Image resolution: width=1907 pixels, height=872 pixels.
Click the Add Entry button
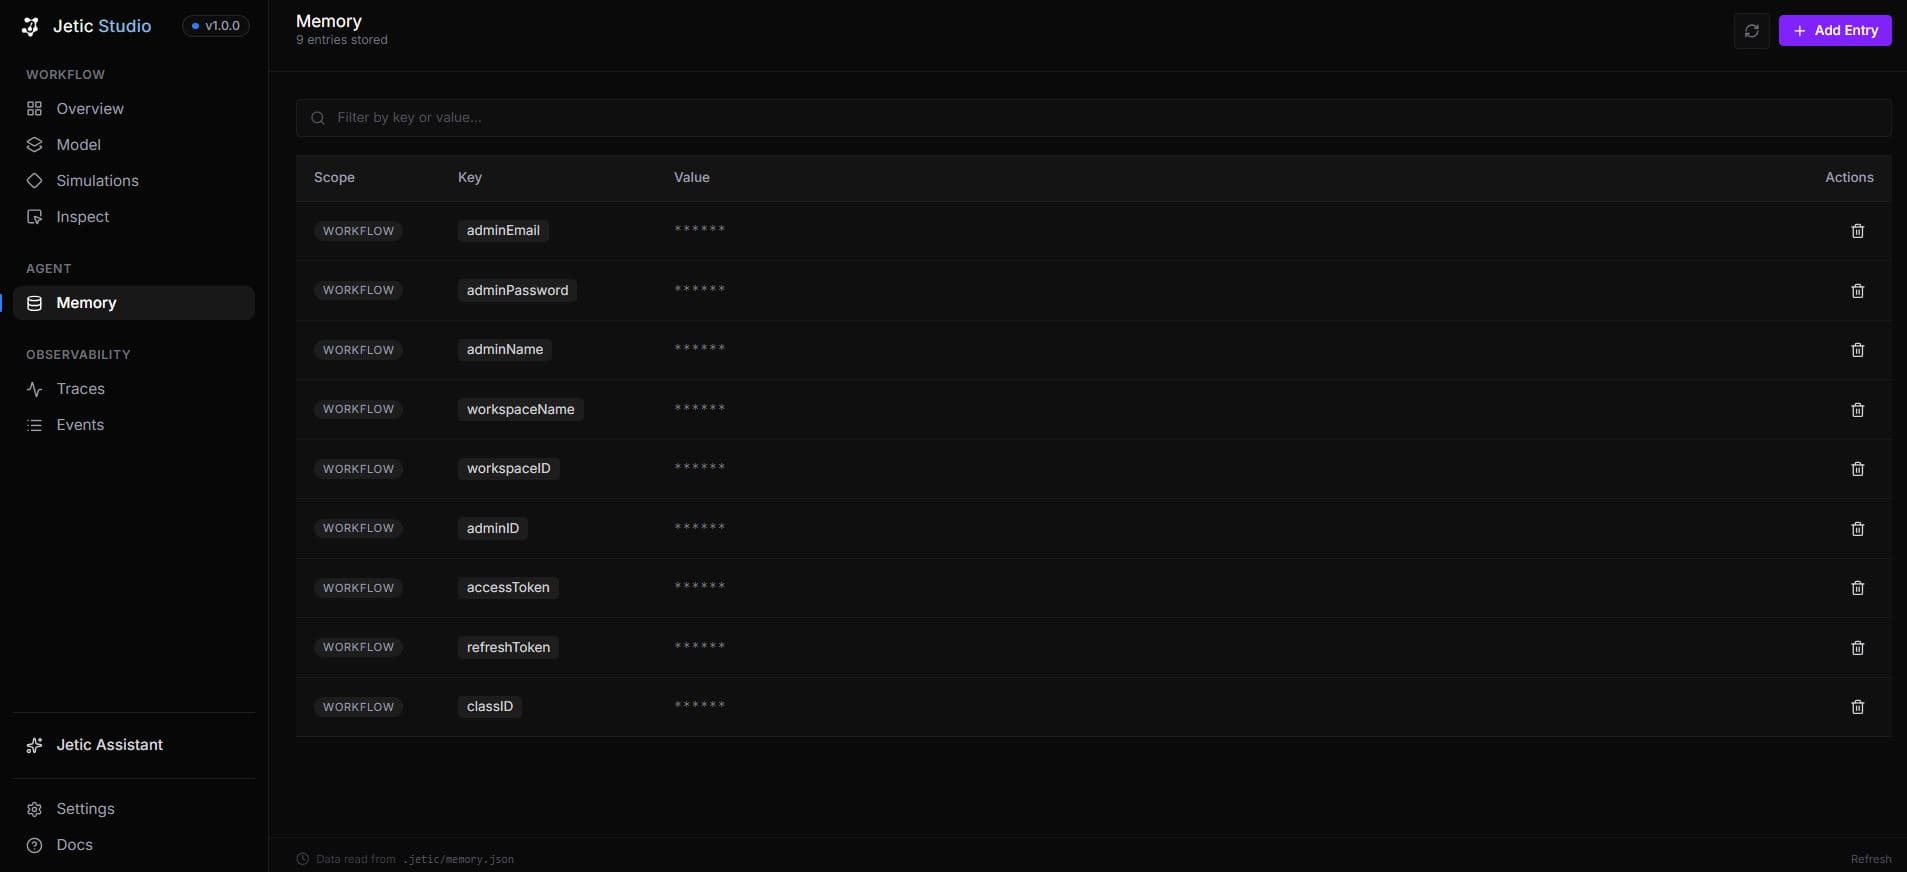click(1834, 31)
